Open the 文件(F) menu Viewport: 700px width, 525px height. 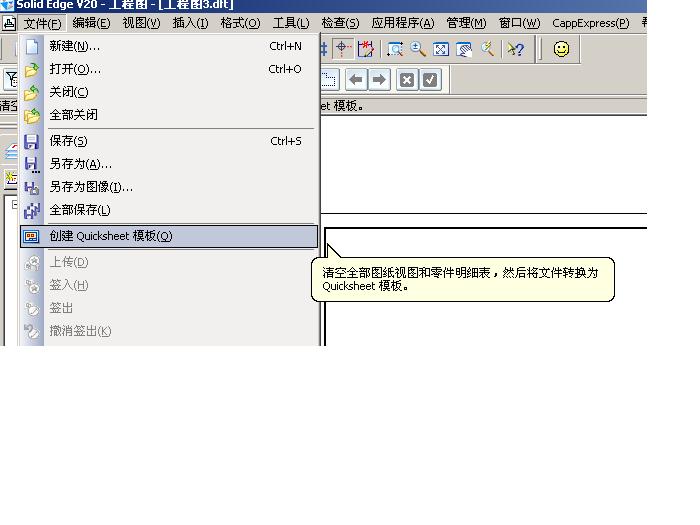pos(43,23)
